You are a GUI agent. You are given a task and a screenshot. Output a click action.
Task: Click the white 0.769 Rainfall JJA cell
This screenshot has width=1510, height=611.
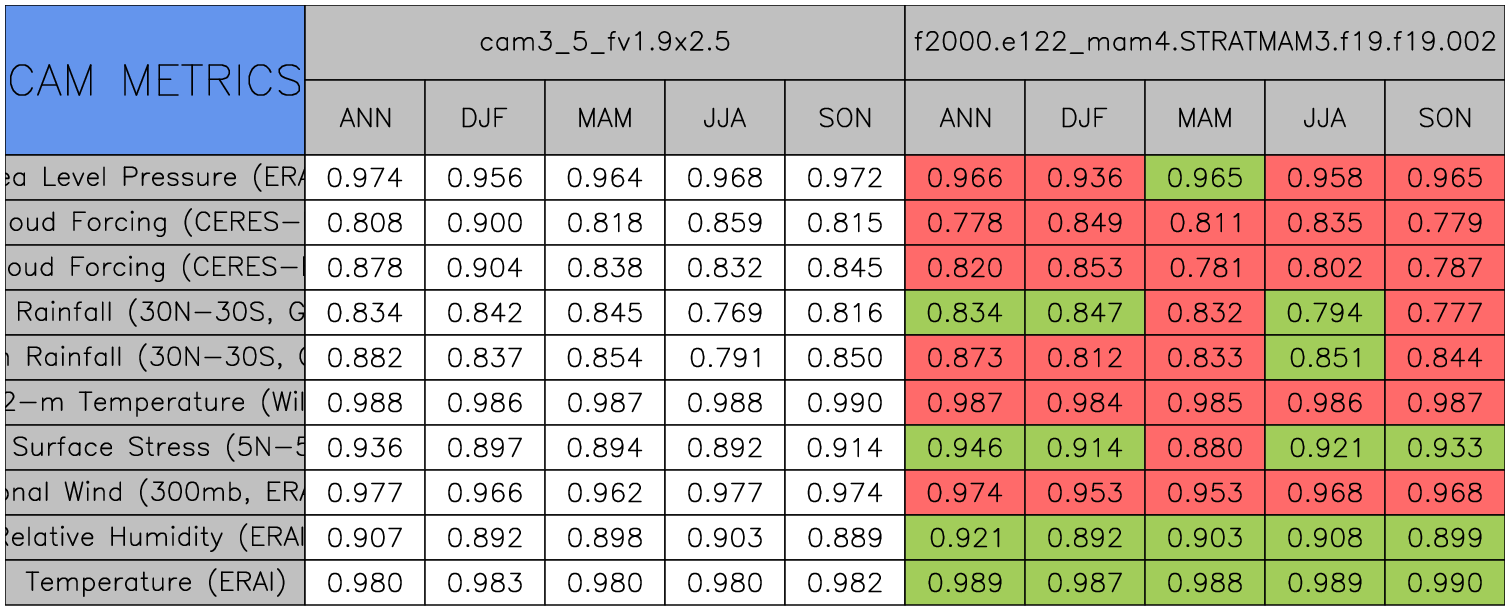[x=724, y=313]
